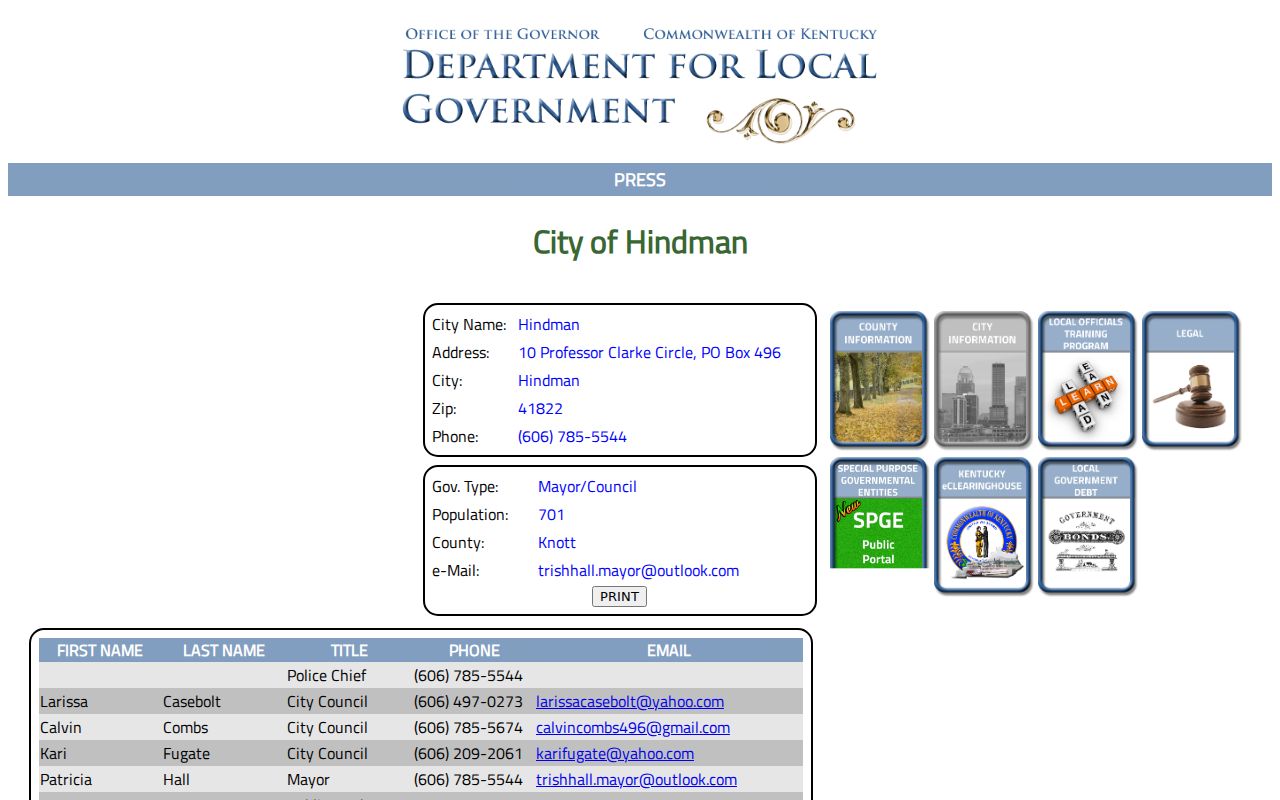
Task: Select the address 10 Professor Clarke Circle
Action: coord(649,353)
